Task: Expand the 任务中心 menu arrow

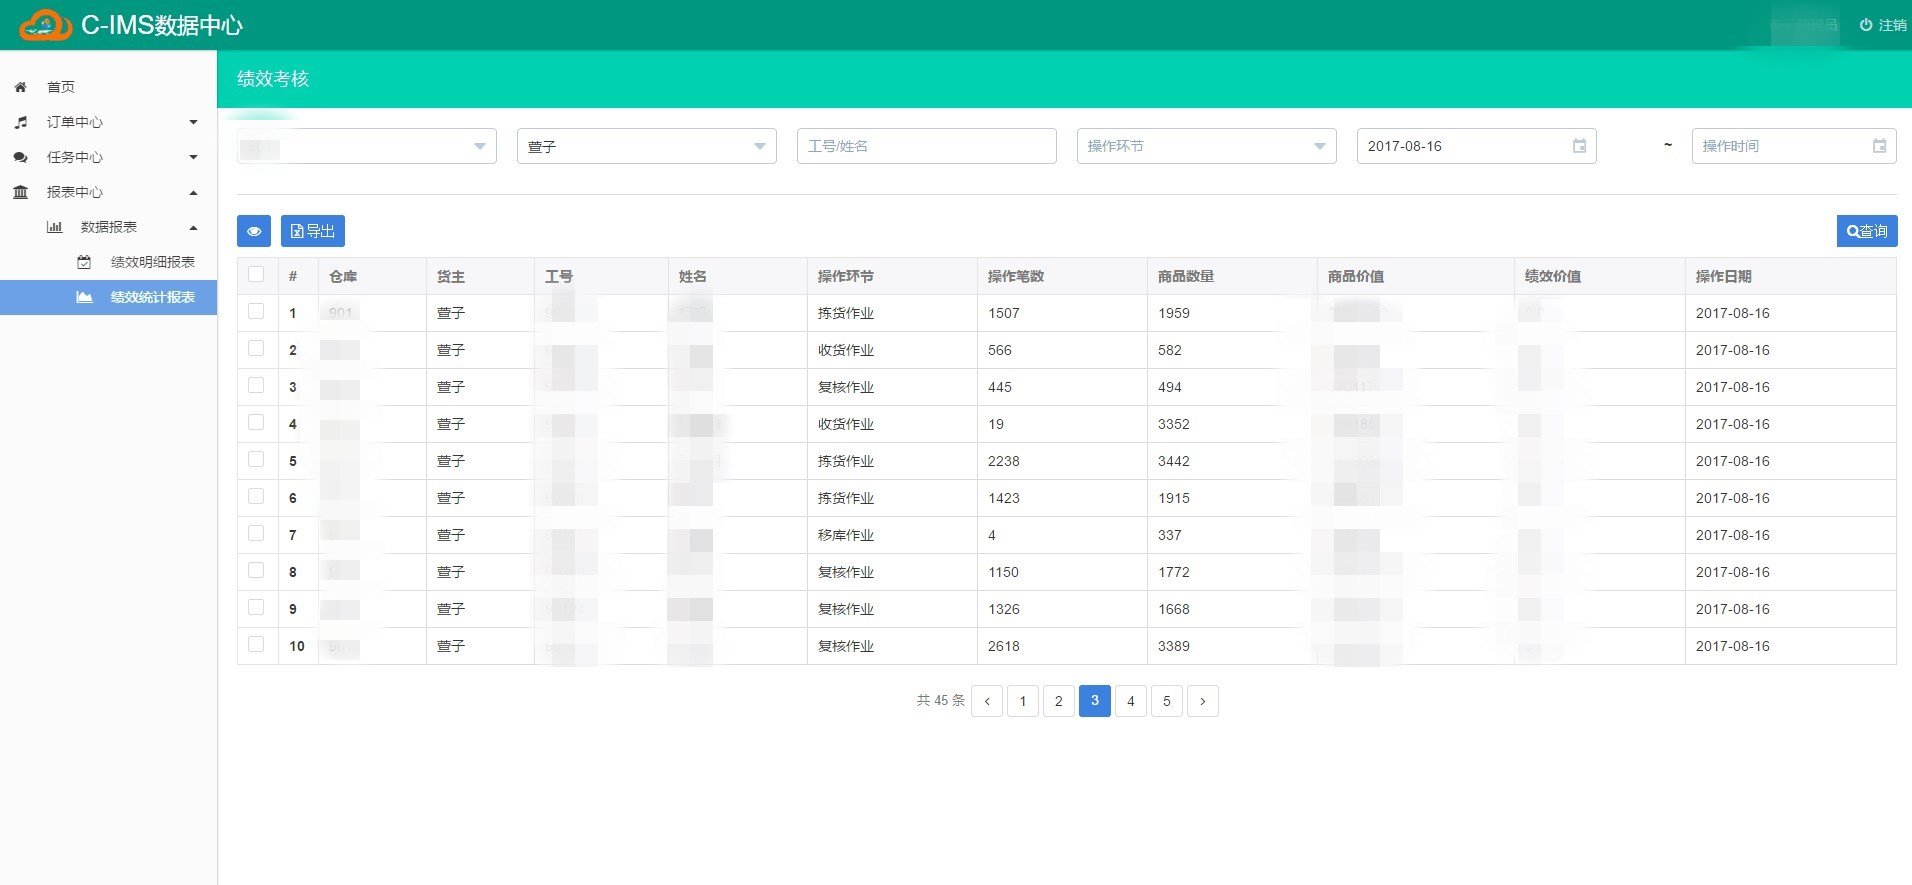Action: point(194,157)
